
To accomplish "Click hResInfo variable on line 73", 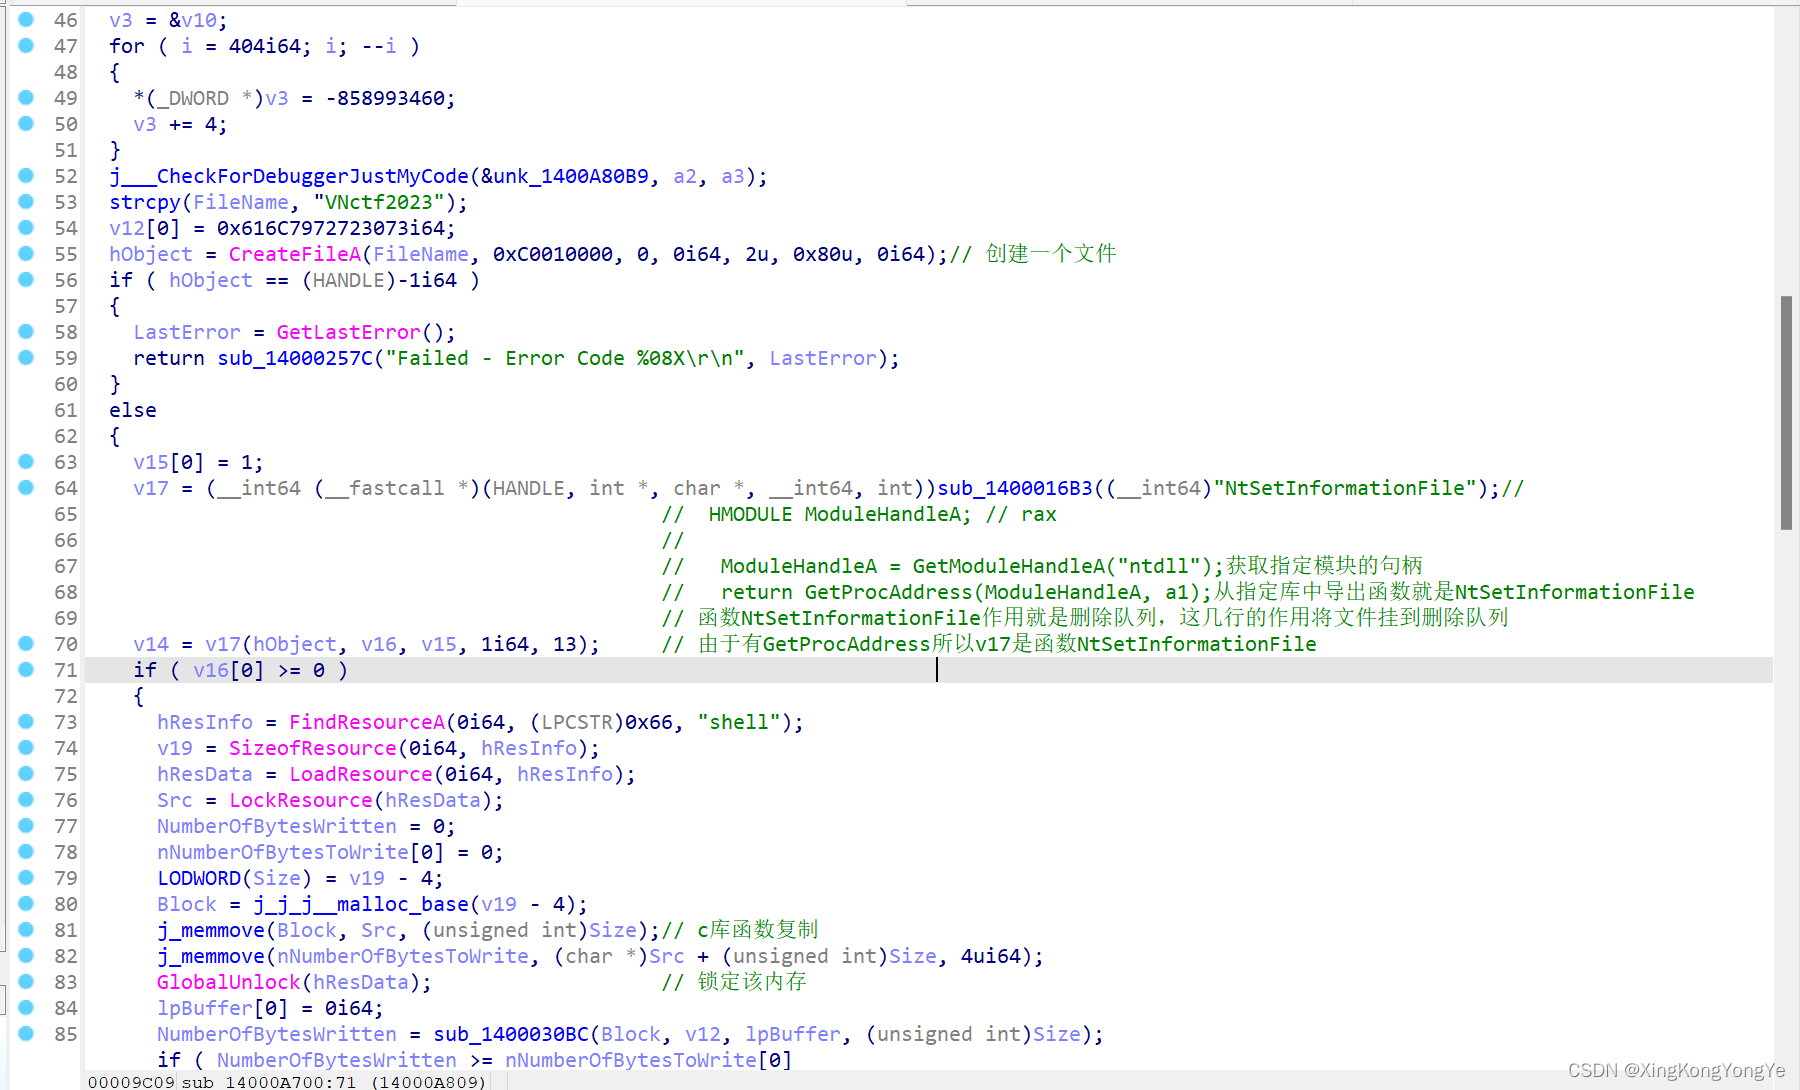I will (205, 722).
